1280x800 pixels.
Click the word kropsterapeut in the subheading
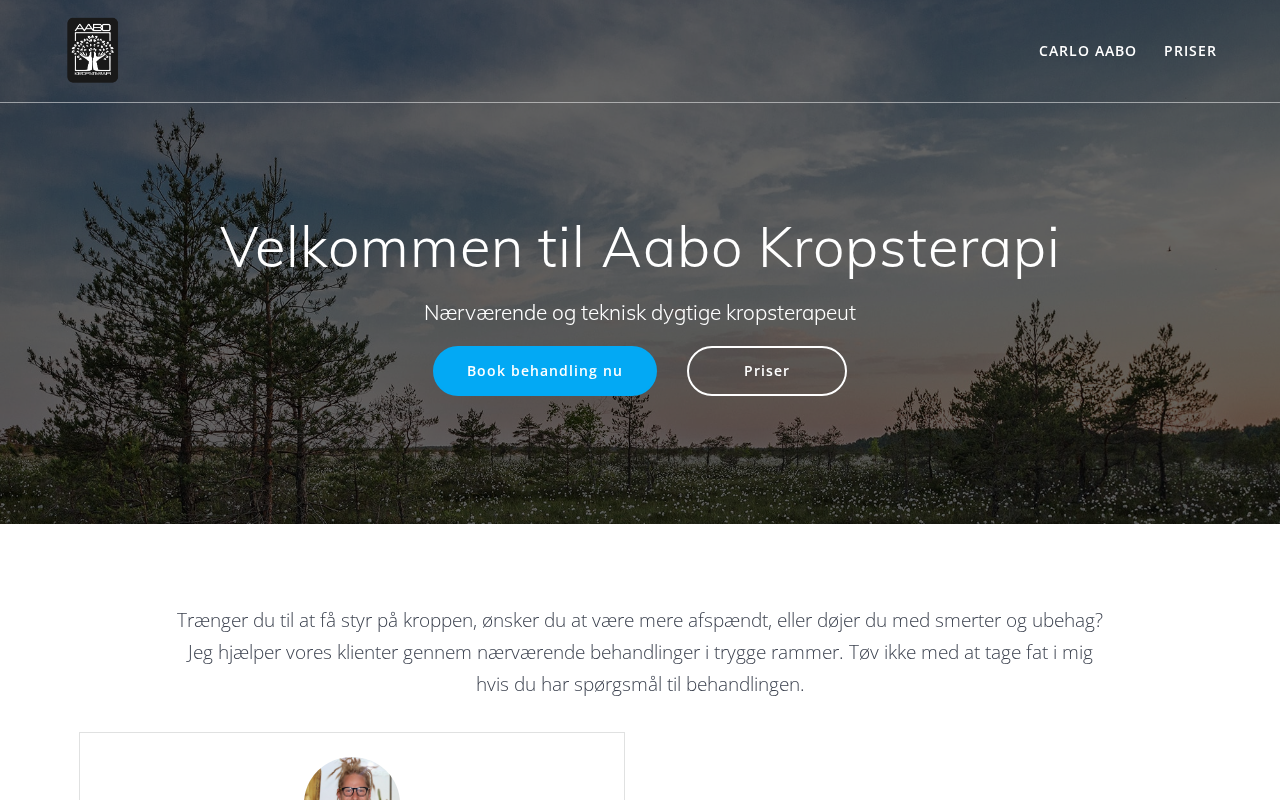pos(791,313)
